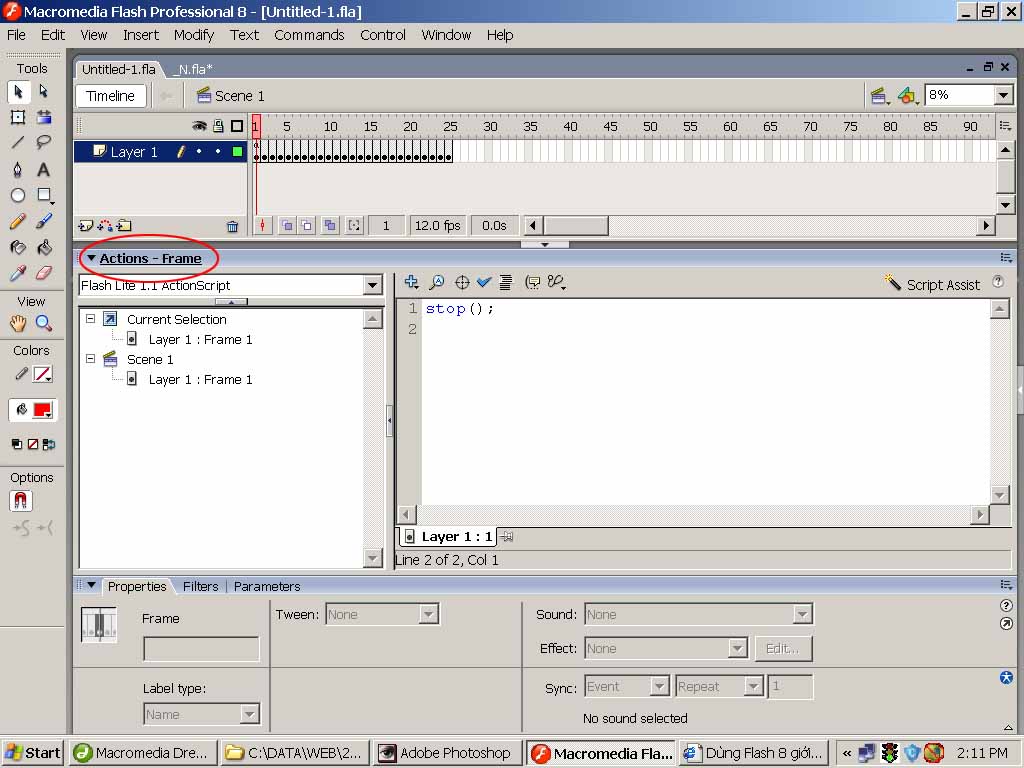The height and width of the screenshot is (768, 1024).
Task: Toggle Show/Hide All Layers eye header
Action: point(199,126)
